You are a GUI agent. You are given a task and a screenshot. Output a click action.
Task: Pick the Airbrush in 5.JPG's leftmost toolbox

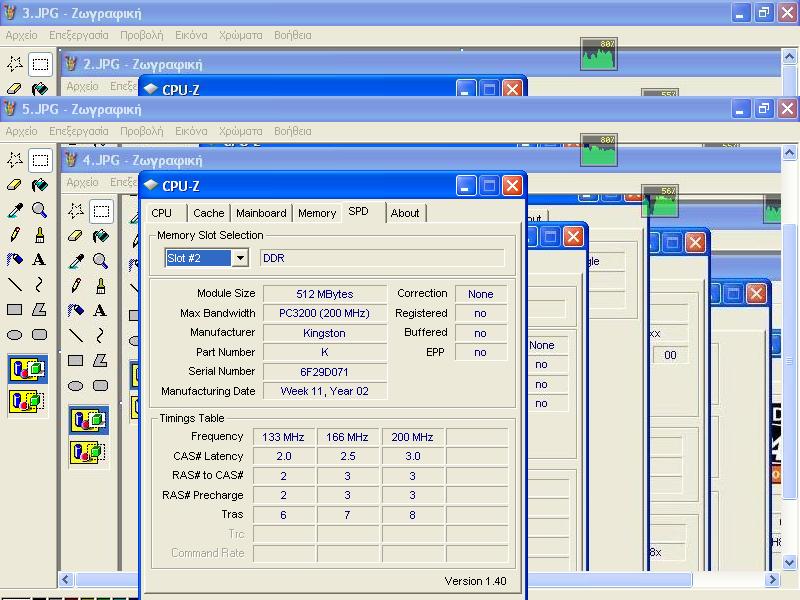pyautogui.click(x=15, y=260)
